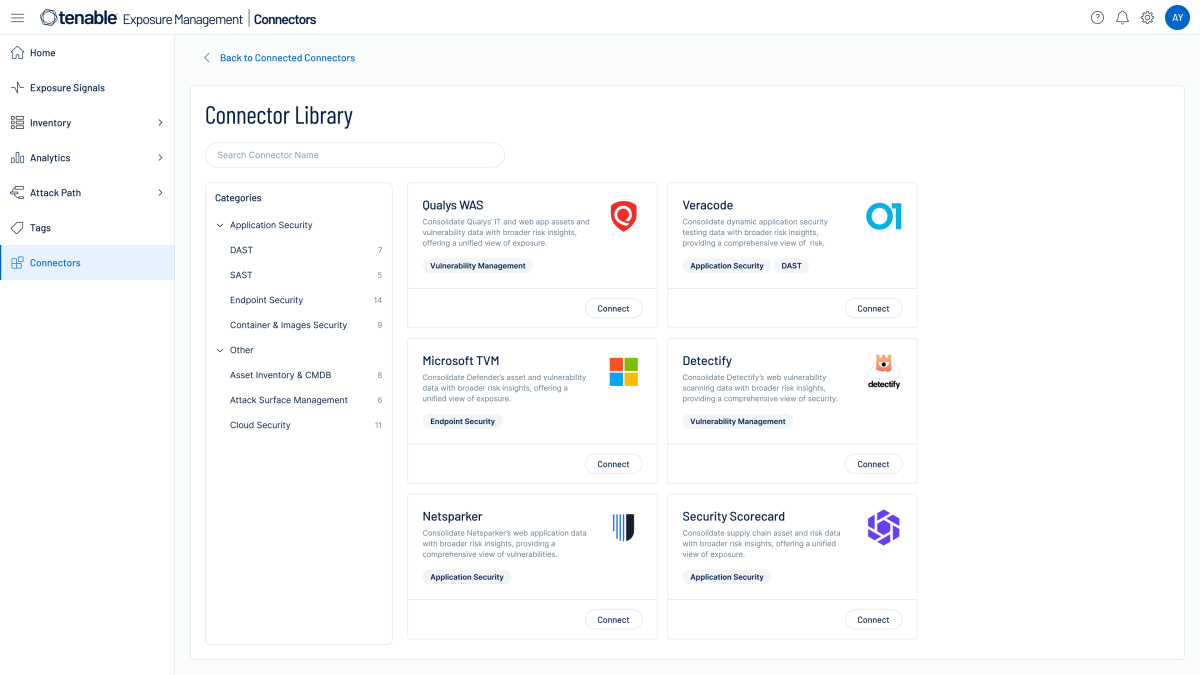Viewport: 1200px width, 675px height.
Task: Click the Veracode blue logo
Action: (x=883, y=216)
